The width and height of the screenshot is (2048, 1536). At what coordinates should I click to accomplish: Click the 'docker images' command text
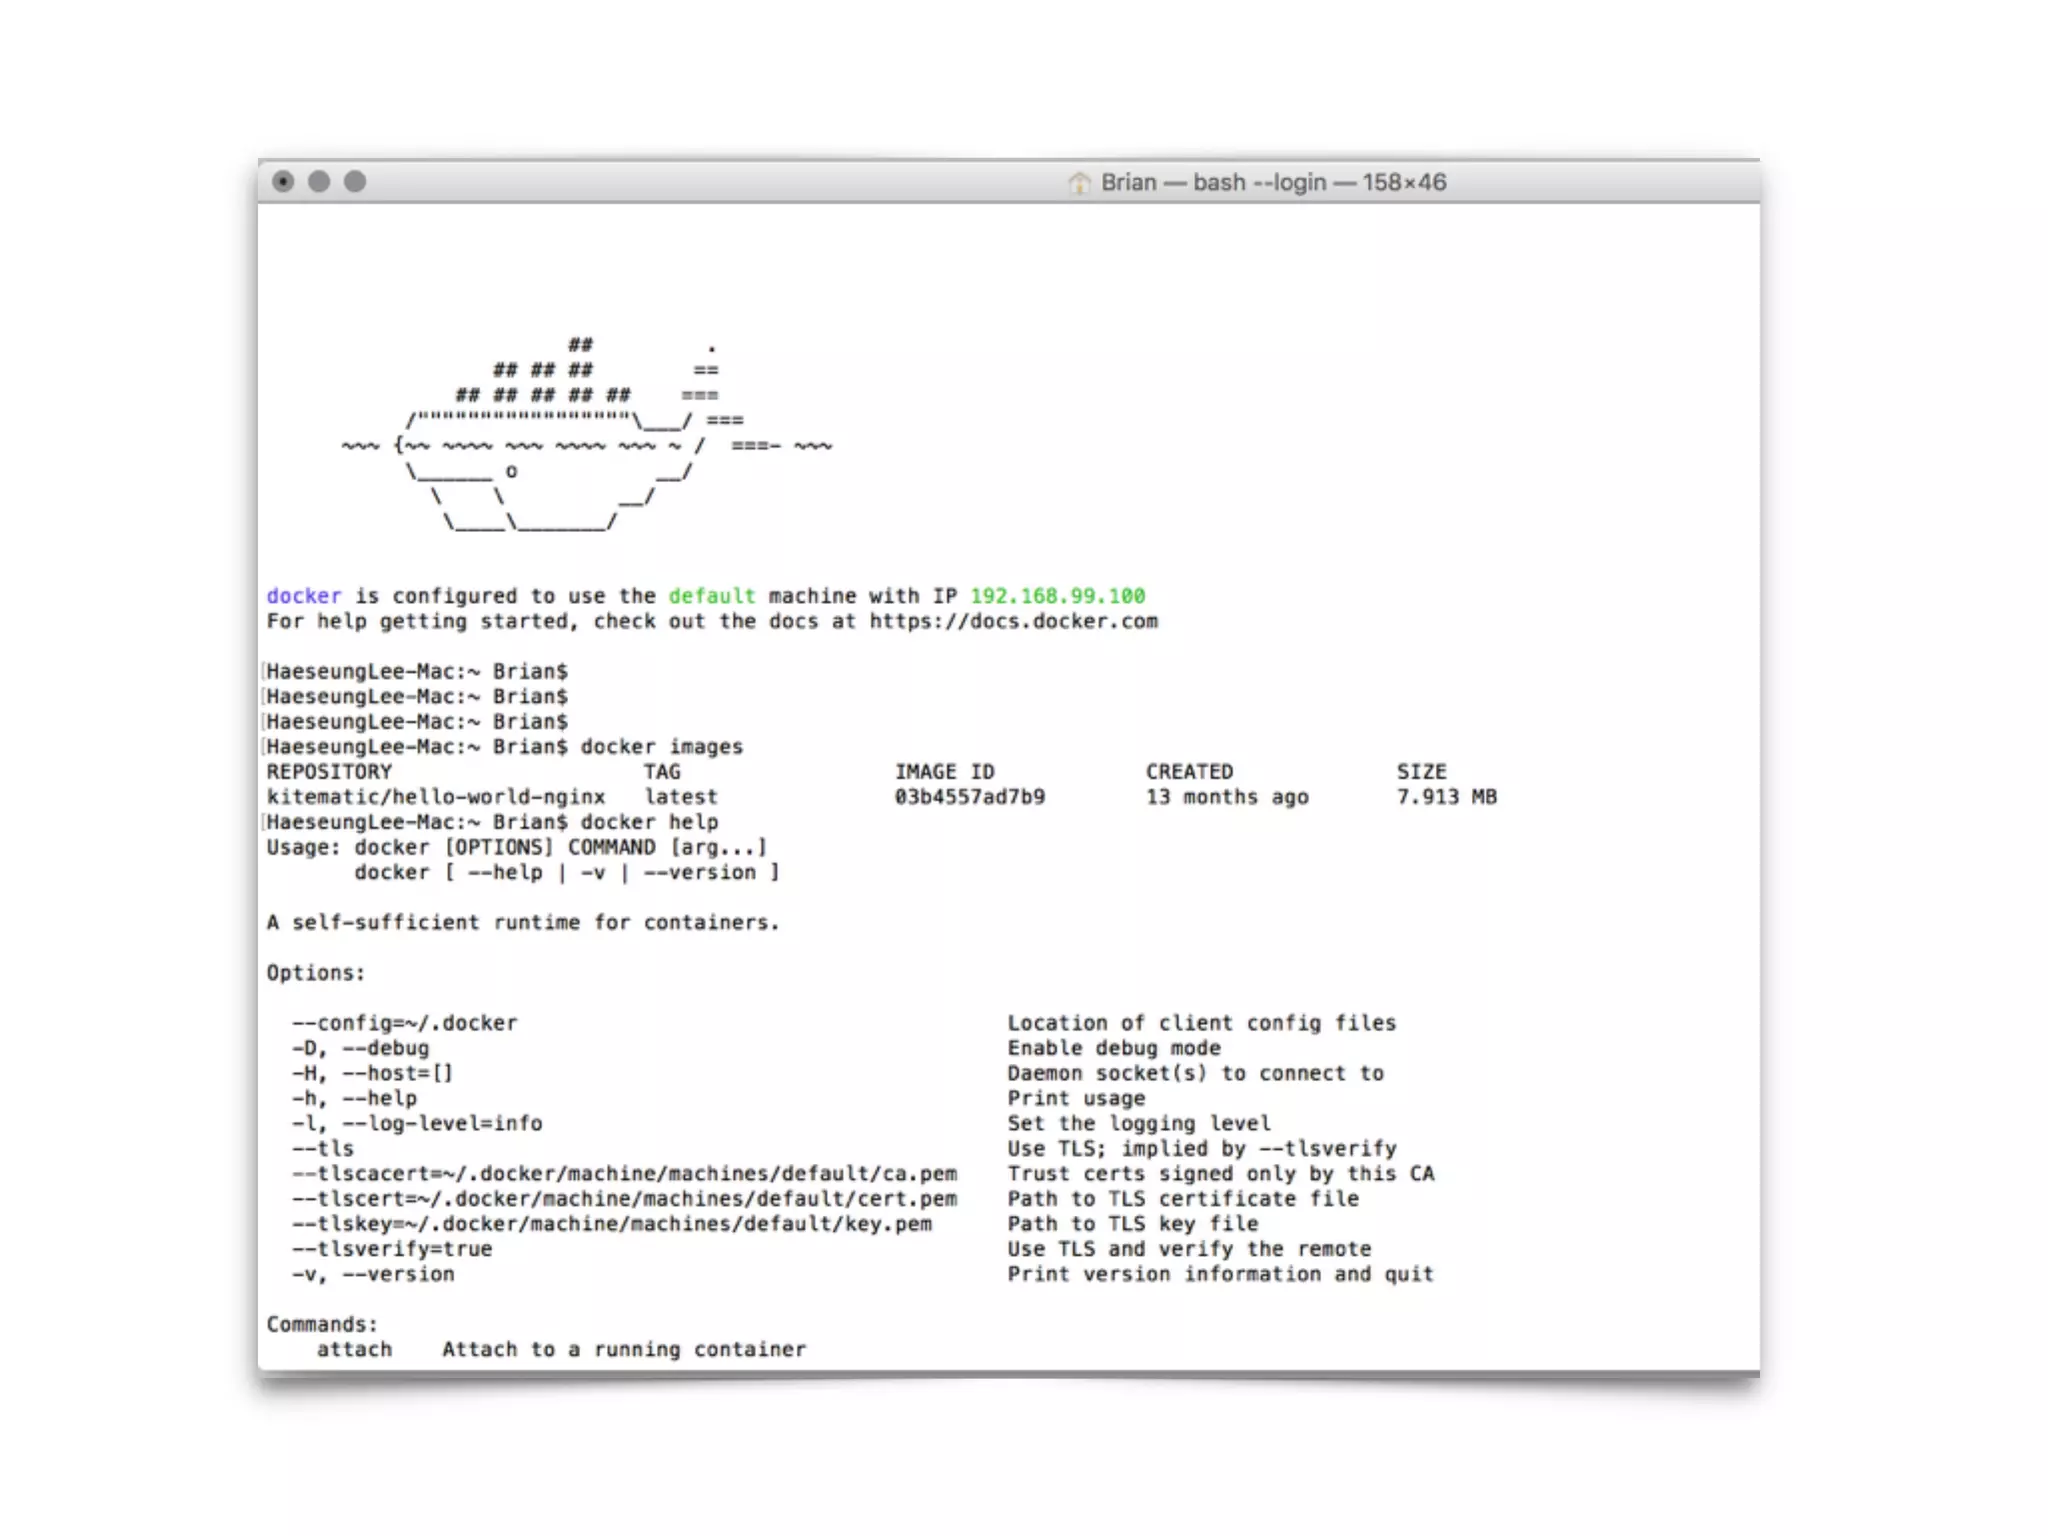pos(661,747)
